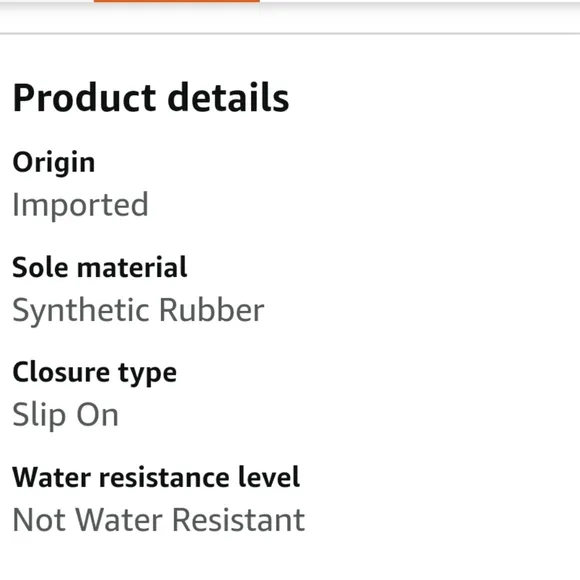The image size is (580, 580).
Task: Select the Not Water Resistant value
Action: (159, 520)
